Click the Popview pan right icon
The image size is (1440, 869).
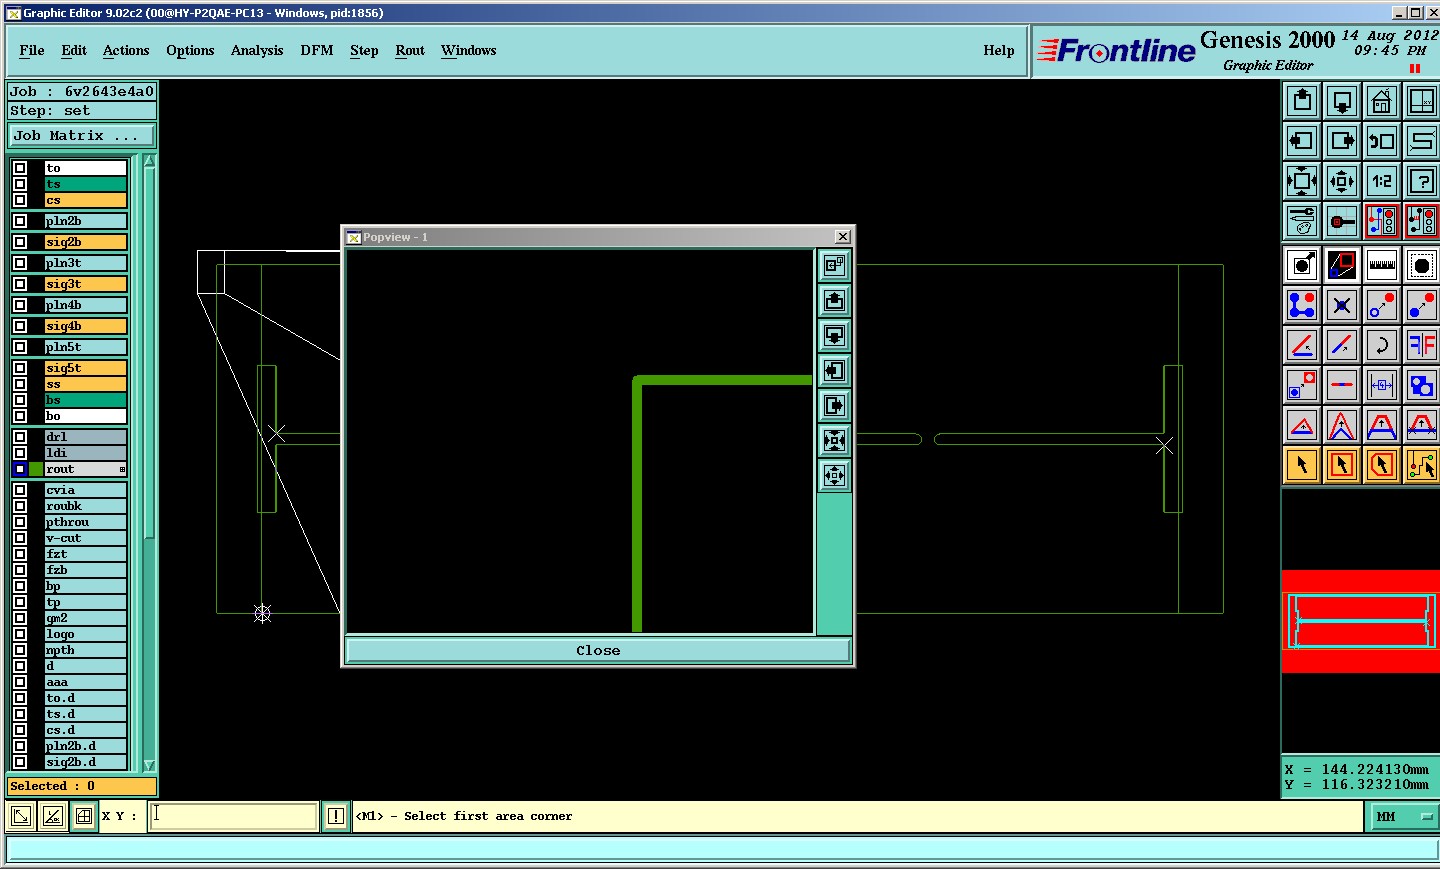point(834,405)
